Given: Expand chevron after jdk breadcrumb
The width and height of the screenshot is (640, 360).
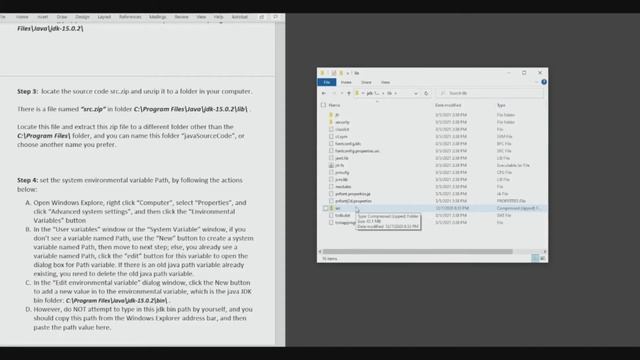Looking at the screenshot, I should pos(383,93).
